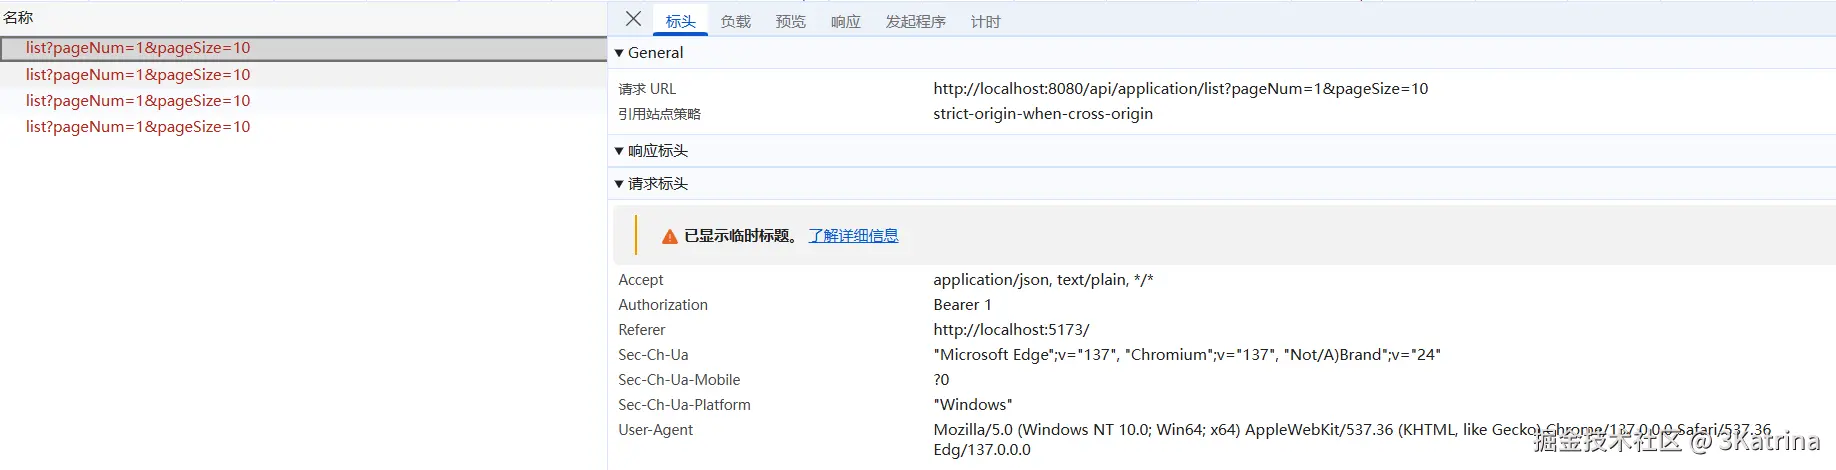Click the Authorization header value Bearer 1
Image resolution: width=1836 pixels, height=470 pixels.
point(962,305)
